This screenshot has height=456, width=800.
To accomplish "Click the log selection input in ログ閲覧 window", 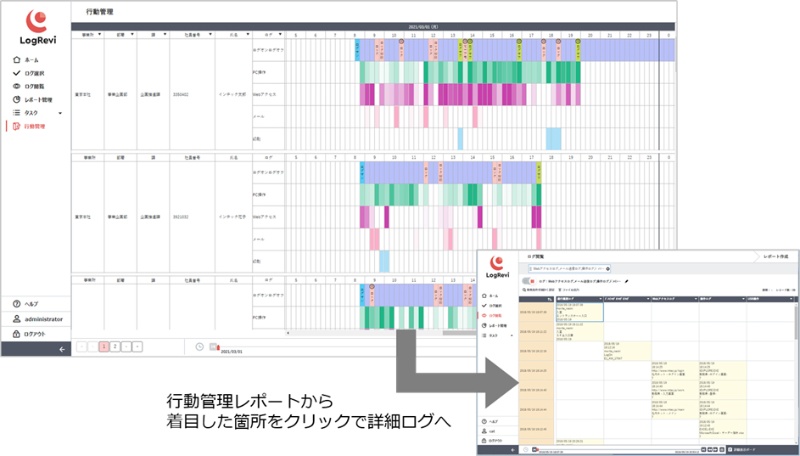I will (568, 268).
